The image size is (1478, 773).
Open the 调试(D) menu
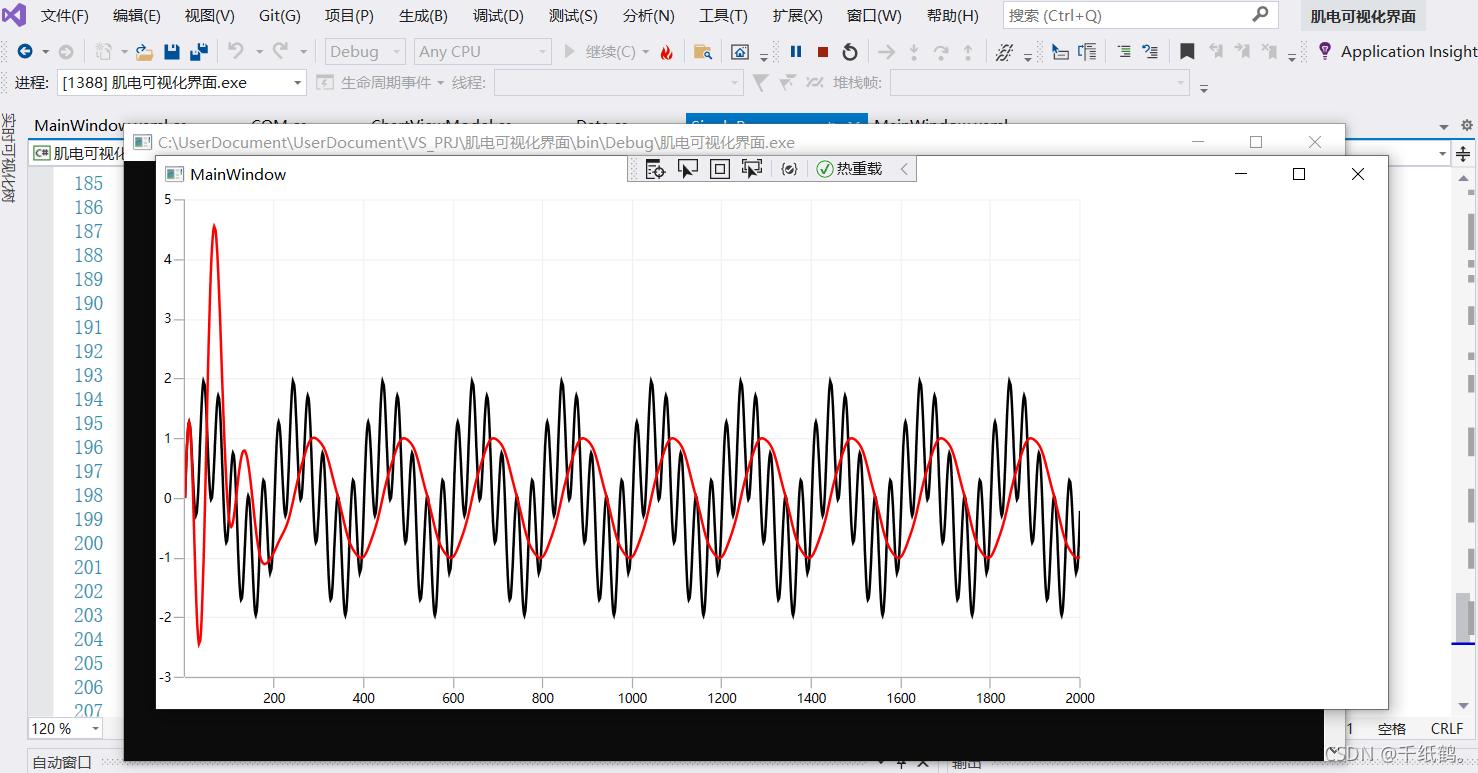[x=498, y=16]
